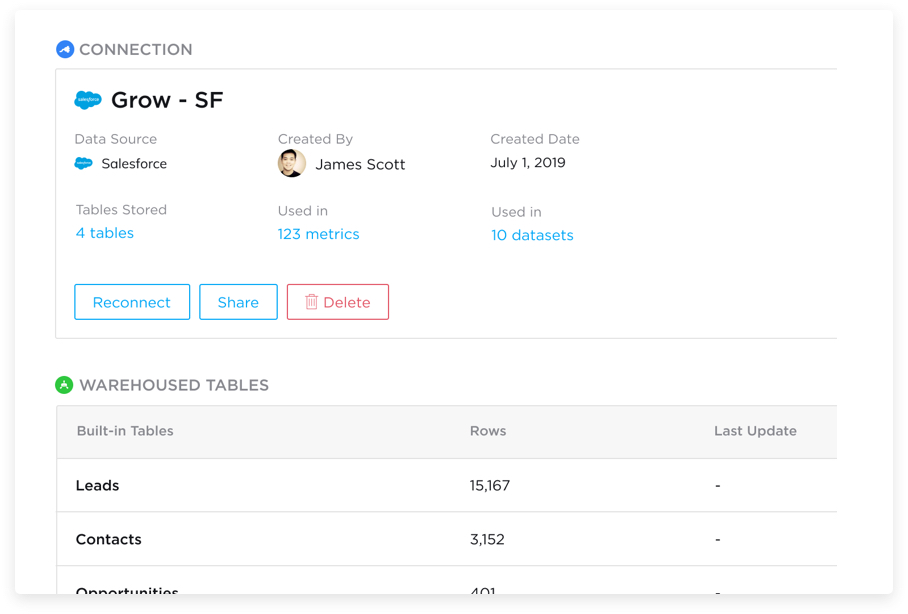Share the Grow - SF connection

click(238, 302)
